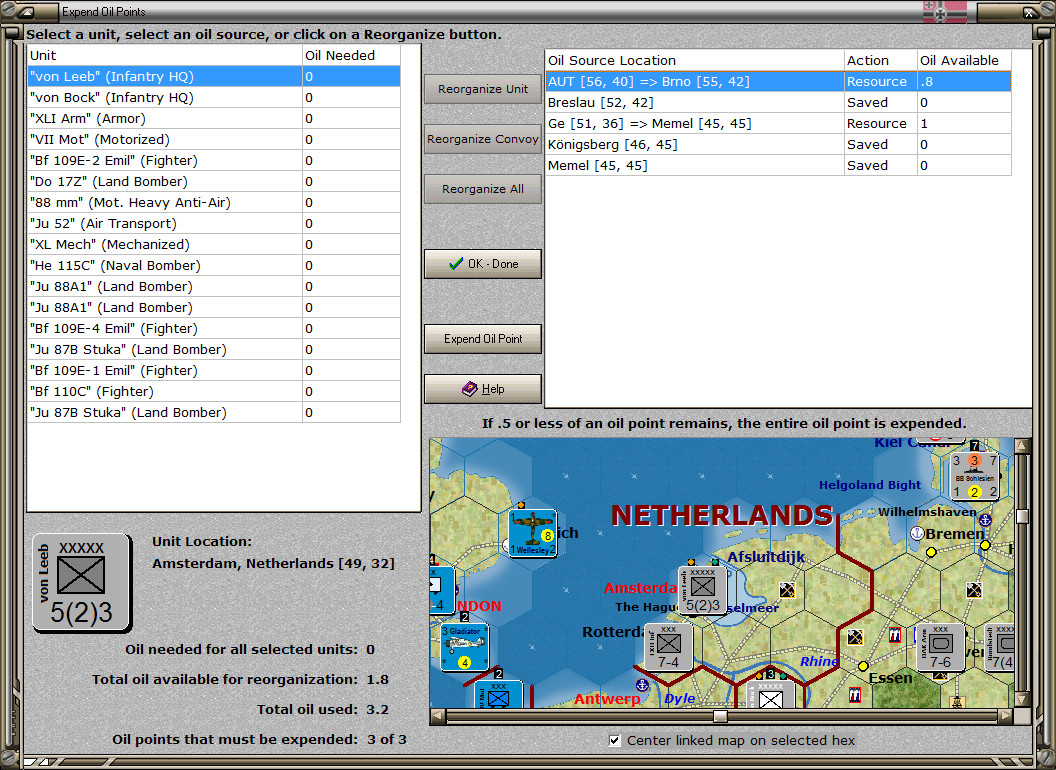Click the map's vertical scrollbar thumb
Screen dimensions: 1056x770
pyautogui.click(x=1022, y=516)
